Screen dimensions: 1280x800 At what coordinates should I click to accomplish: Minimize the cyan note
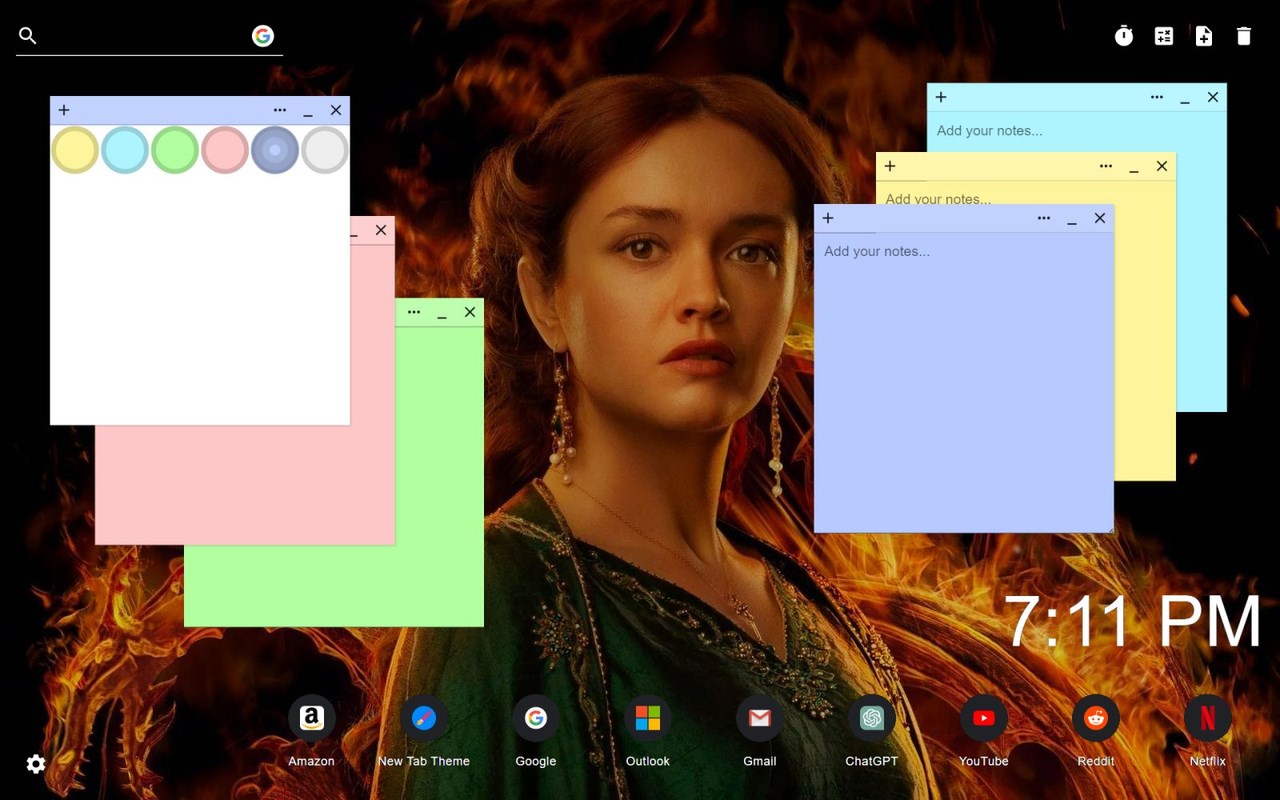click(x=1185, y=99)
